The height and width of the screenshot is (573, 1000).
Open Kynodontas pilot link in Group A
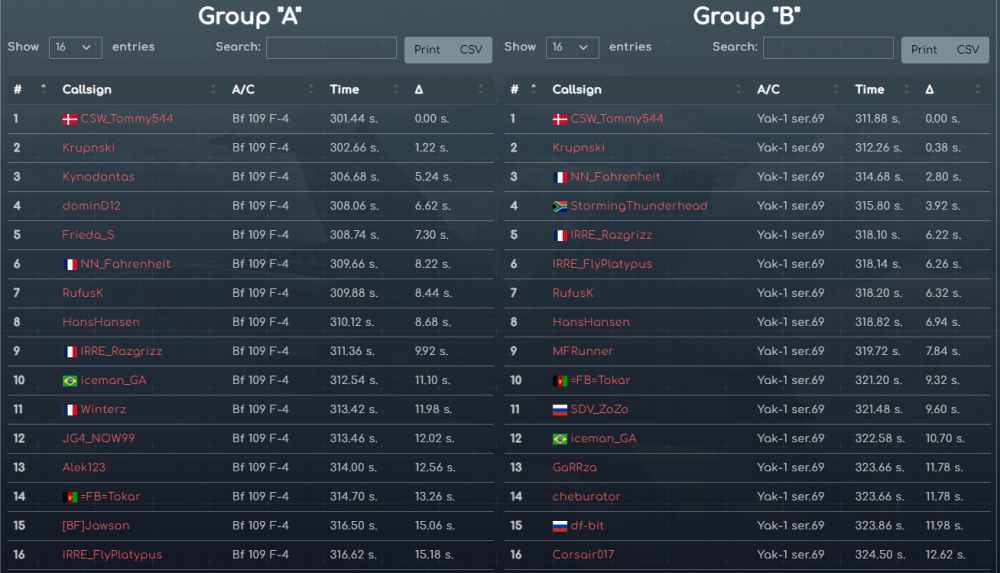point(98,177)
